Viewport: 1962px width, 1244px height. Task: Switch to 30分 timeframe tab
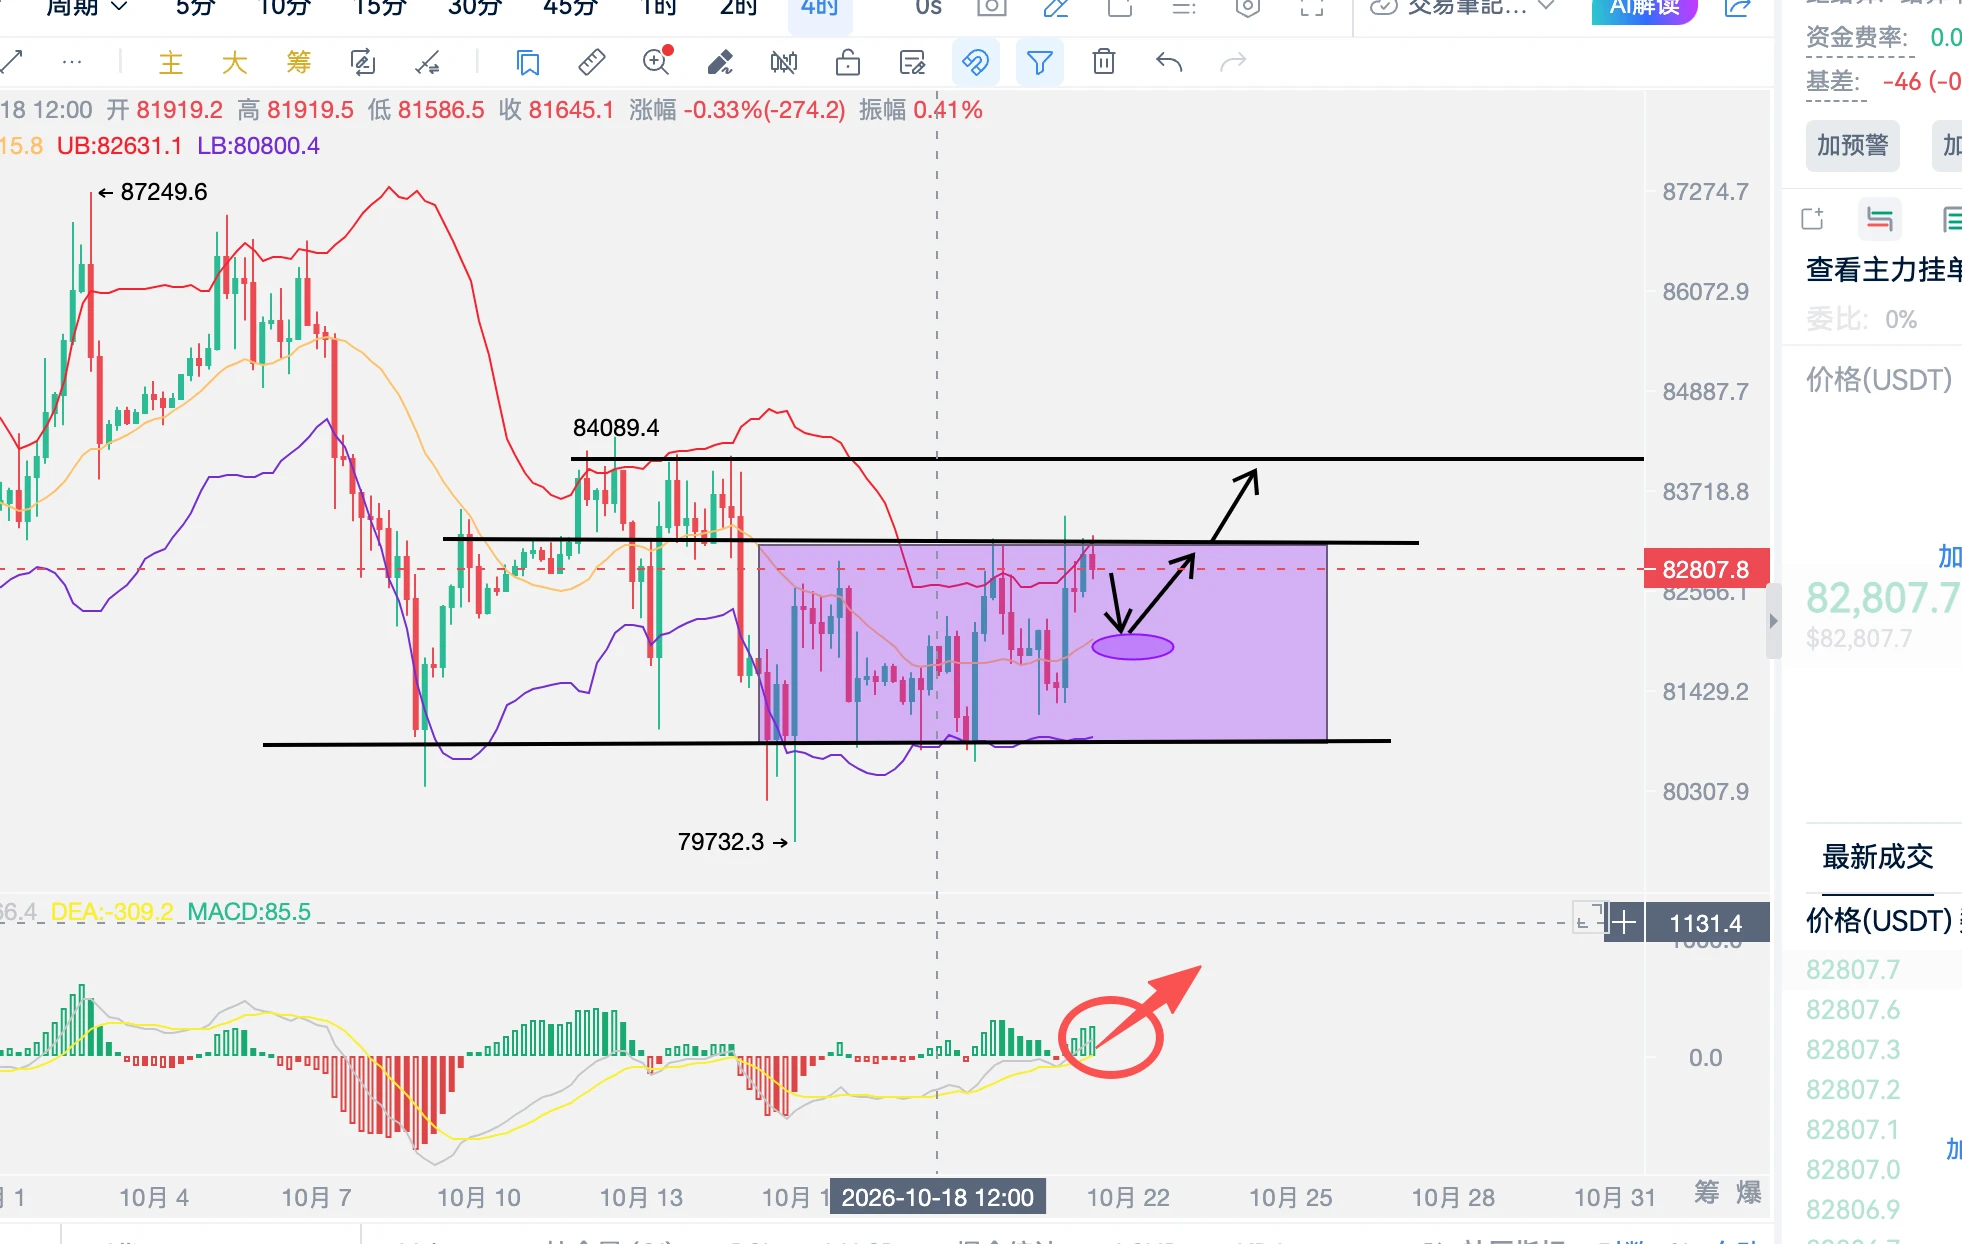(x=475, y=8)
